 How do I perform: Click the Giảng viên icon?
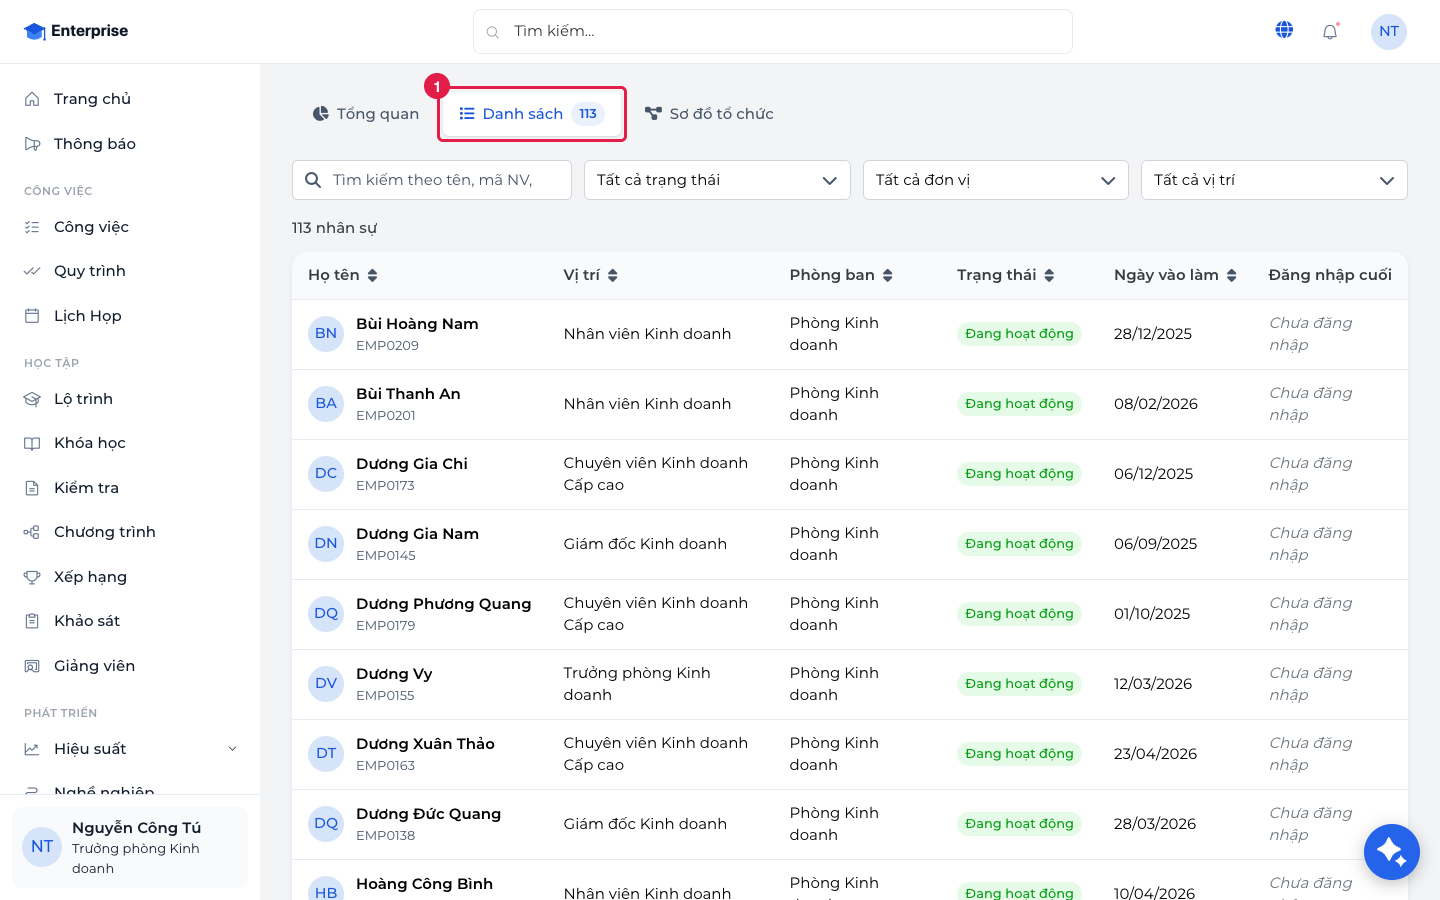pos(32,666)
